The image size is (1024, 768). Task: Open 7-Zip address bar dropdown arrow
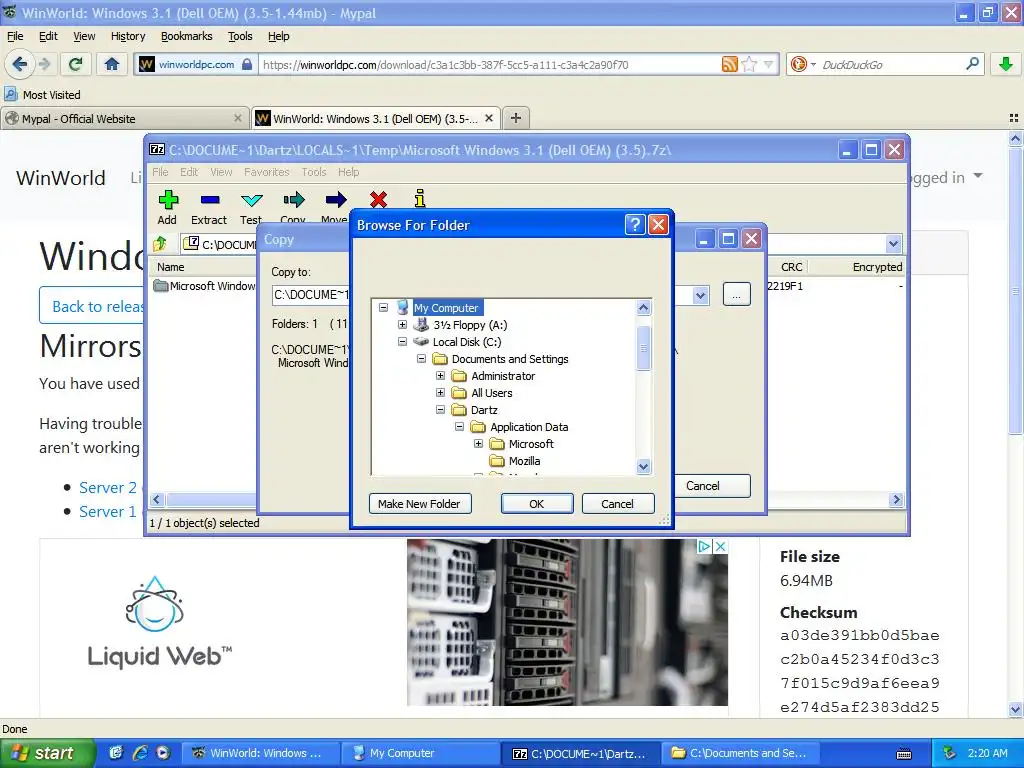click(893, 244)
